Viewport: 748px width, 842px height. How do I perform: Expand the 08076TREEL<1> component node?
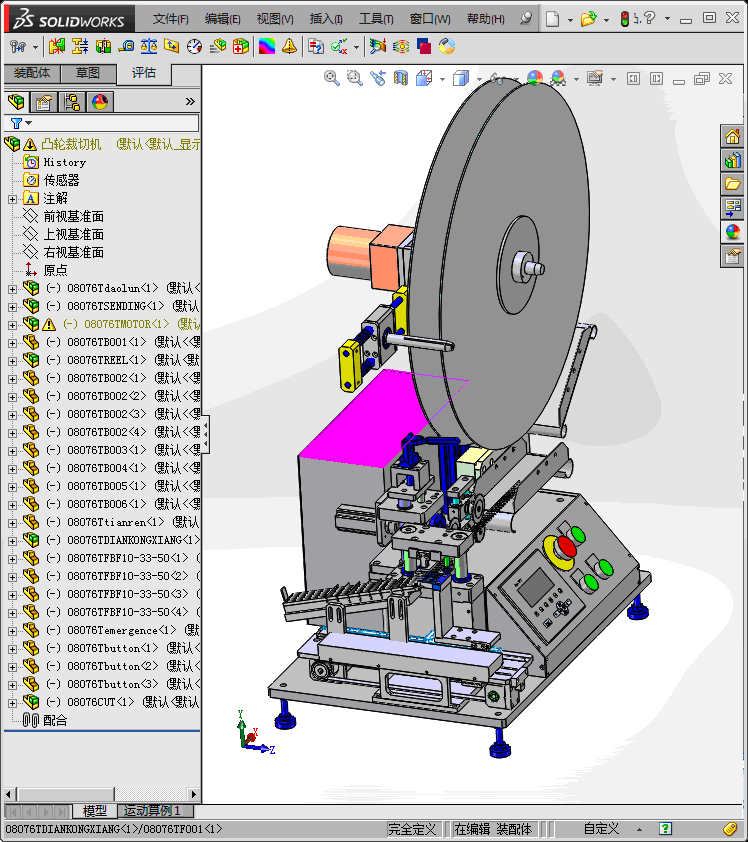12,361
